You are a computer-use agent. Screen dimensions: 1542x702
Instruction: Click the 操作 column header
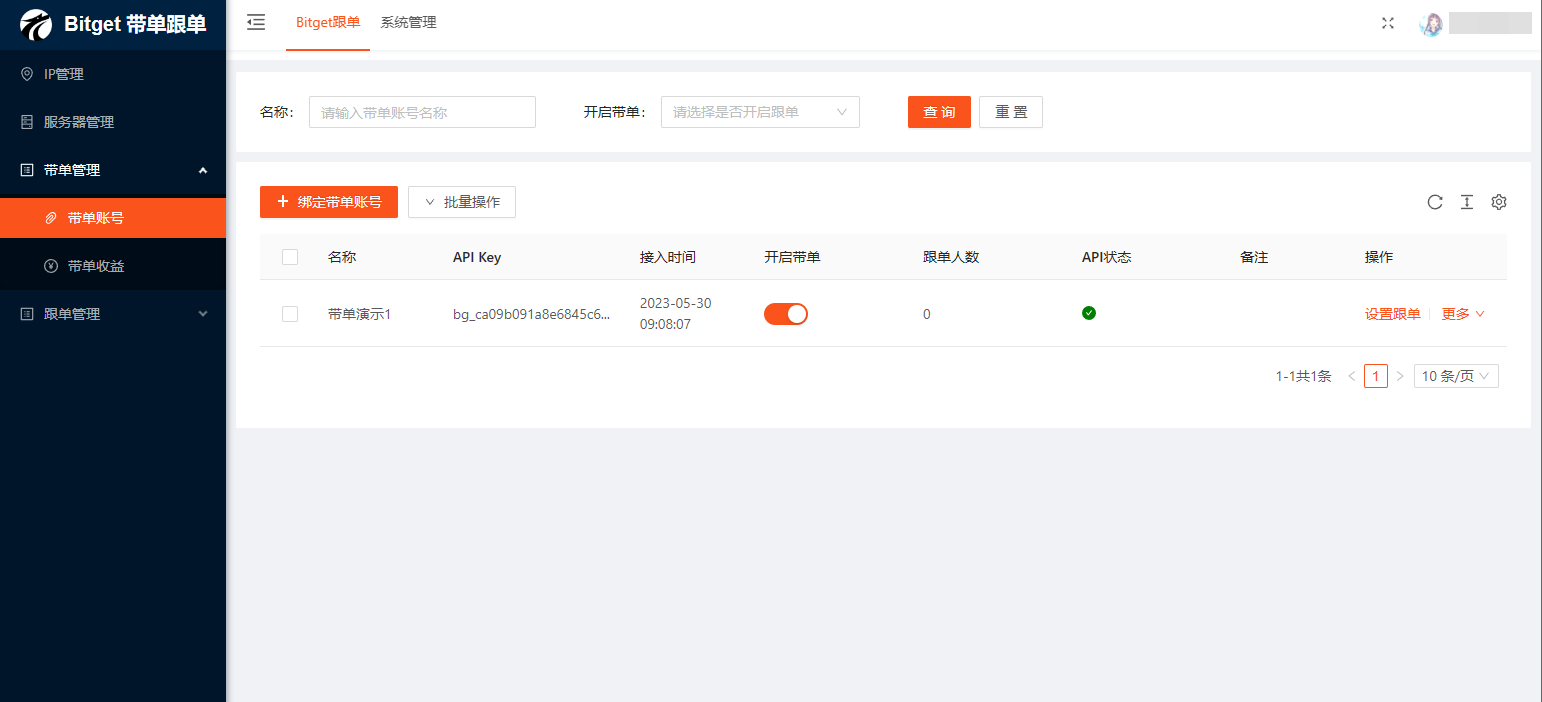click(x=1379, y=257)
